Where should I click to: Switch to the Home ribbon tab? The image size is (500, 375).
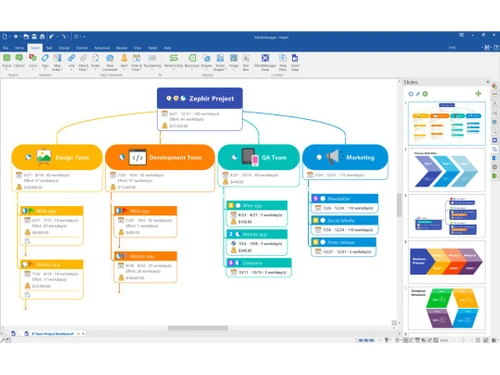pyautogui.click(x=20, y=48)
